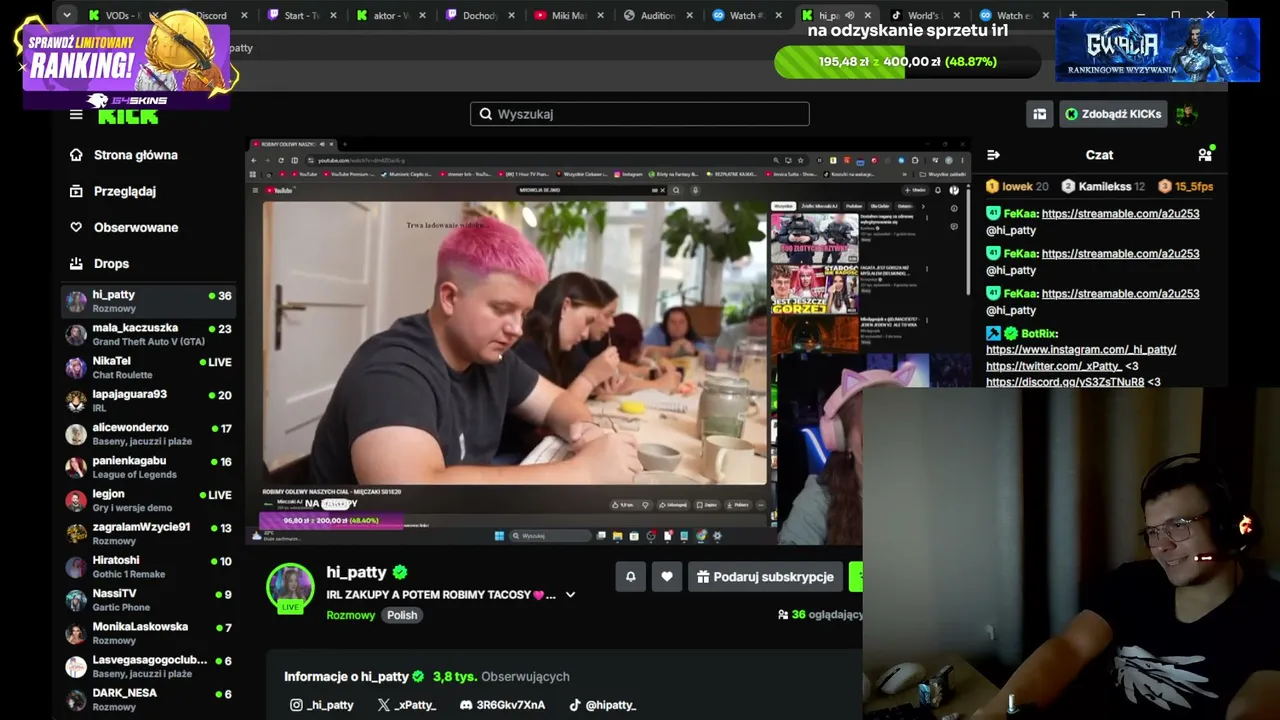Expand the stream title chevron
1280x720 pixels.
pyautogui.click(x=570, y=595)
